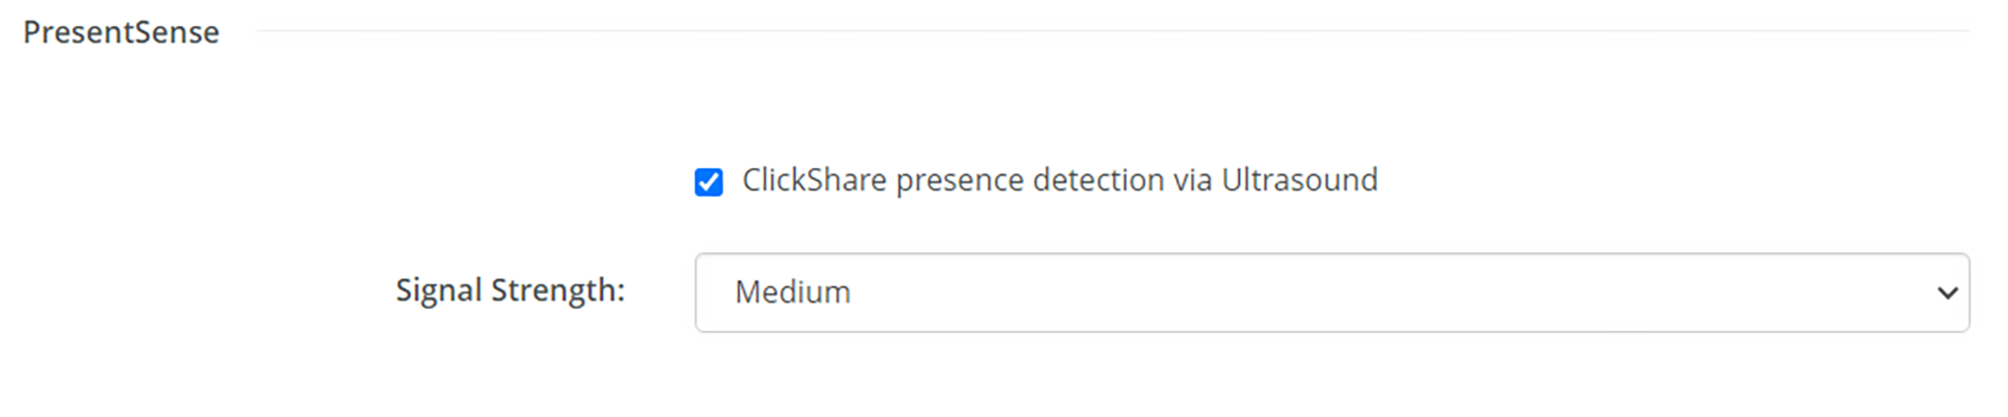Viewport: 2008px width, 417px height.
Task: Click the word 'Ultrasound' in the checkbox label
Action: click(1299, 180)
